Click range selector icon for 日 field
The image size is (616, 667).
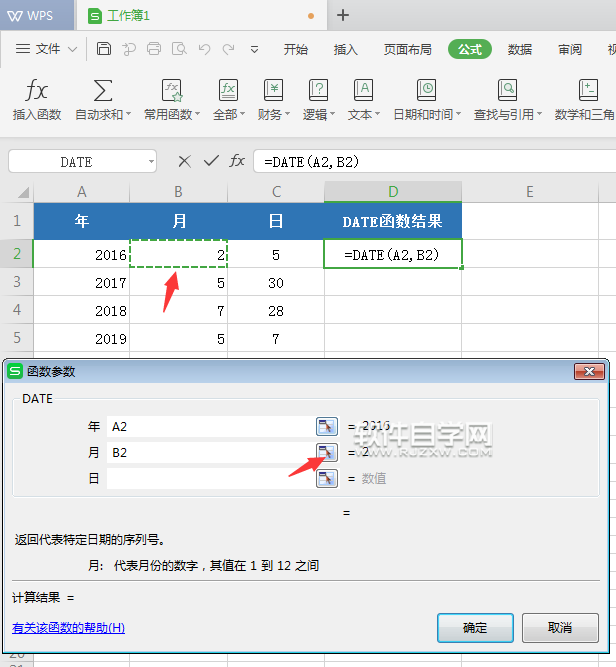point(327,478)
